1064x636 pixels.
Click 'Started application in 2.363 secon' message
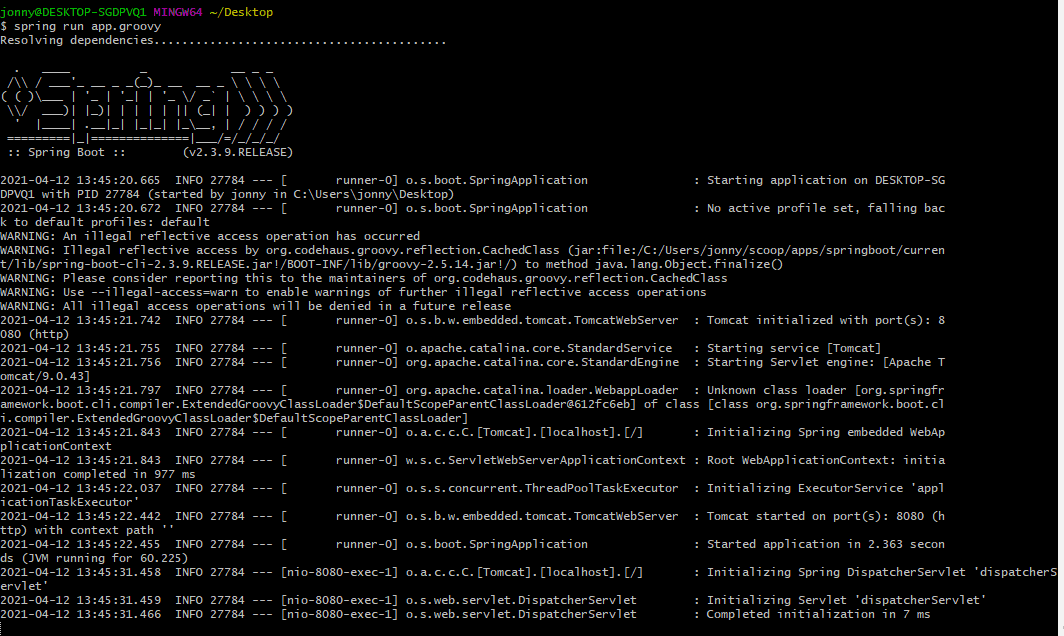pyautogui.click(x=826, y=544)
